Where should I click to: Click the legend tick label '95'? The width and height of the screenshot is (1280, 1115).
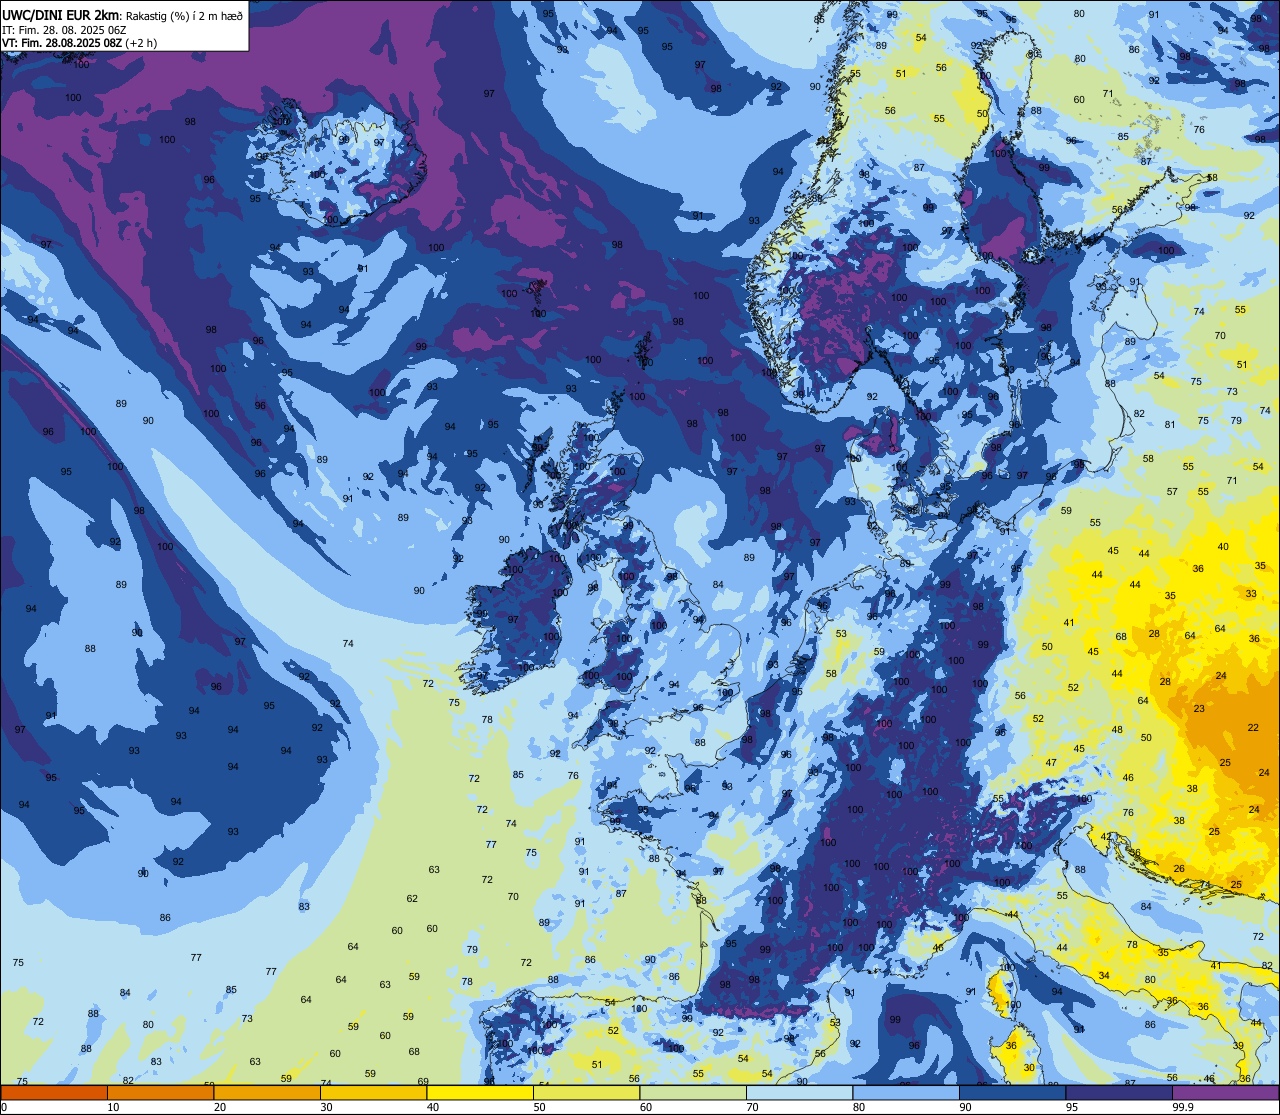pos(1073,1107)
